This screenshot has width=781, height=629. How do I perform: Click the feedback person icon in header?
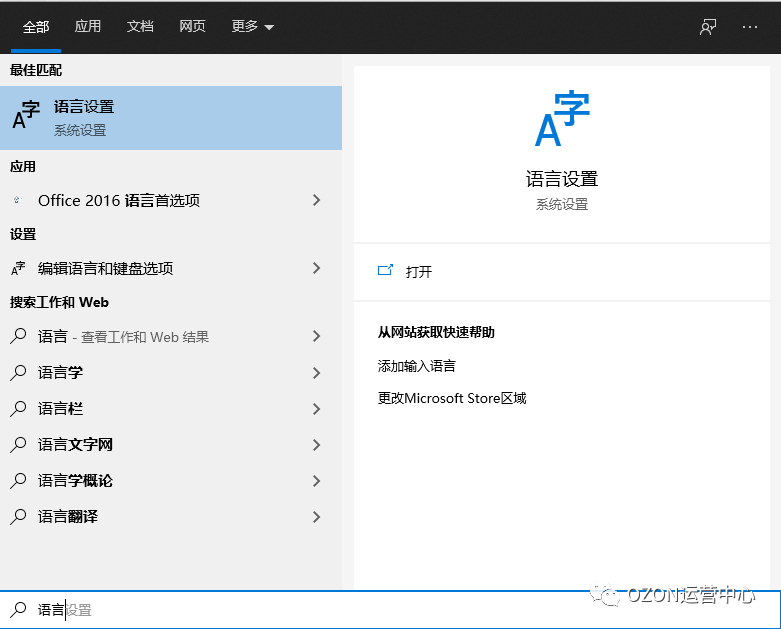pos(708,27)
